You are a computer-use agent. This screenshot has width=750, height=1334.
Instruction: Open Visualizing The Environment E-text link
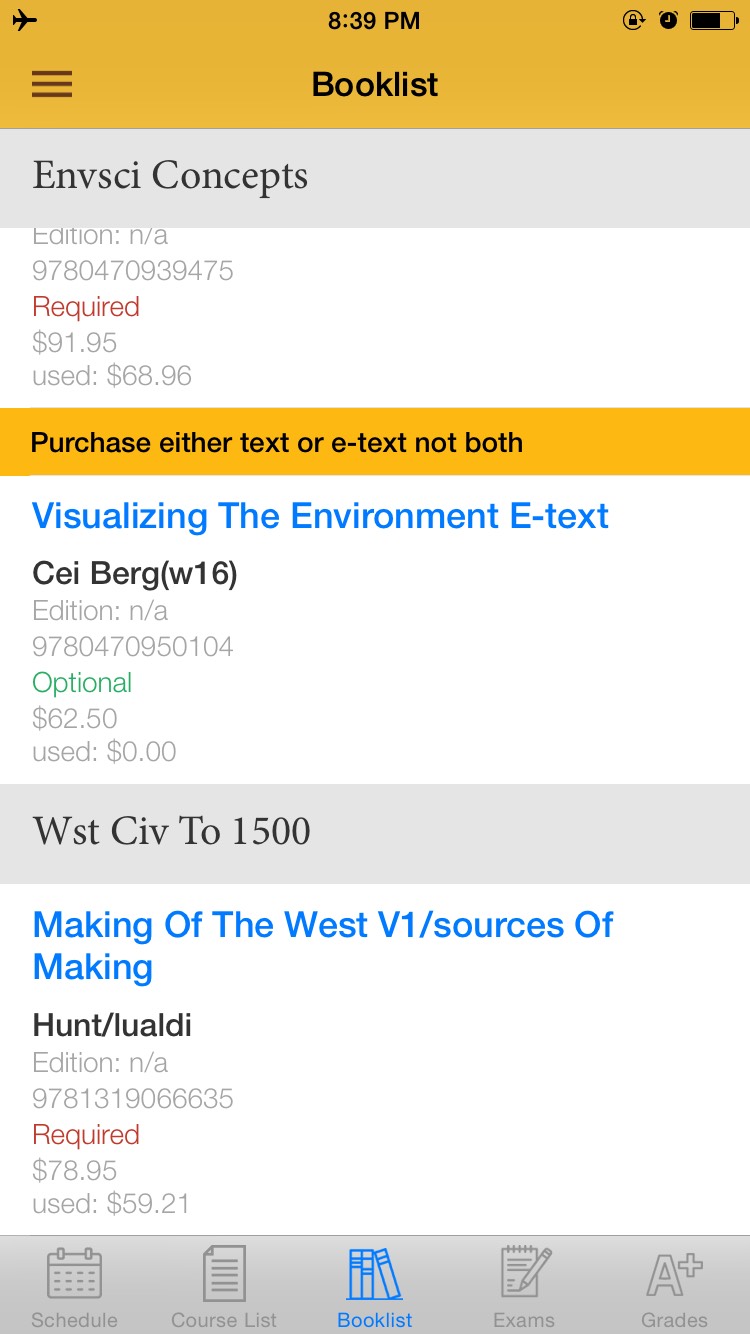320,516
